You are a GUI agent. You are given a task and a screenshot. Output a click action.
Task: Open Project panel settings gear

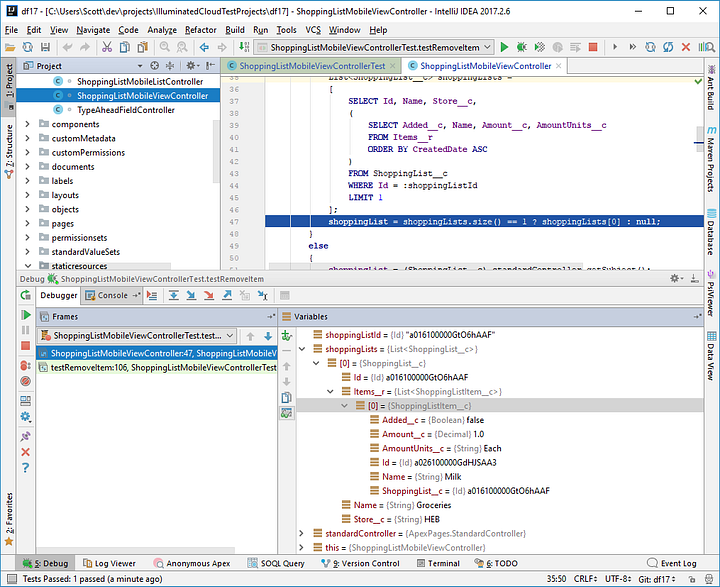tap(192, 66)
